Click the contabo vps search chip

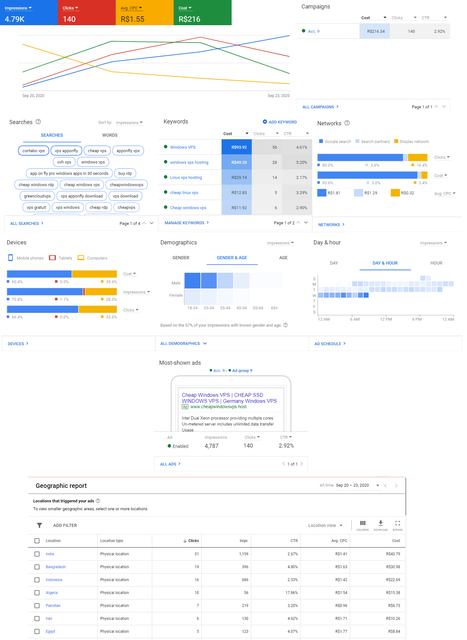[x=33, y=151]
